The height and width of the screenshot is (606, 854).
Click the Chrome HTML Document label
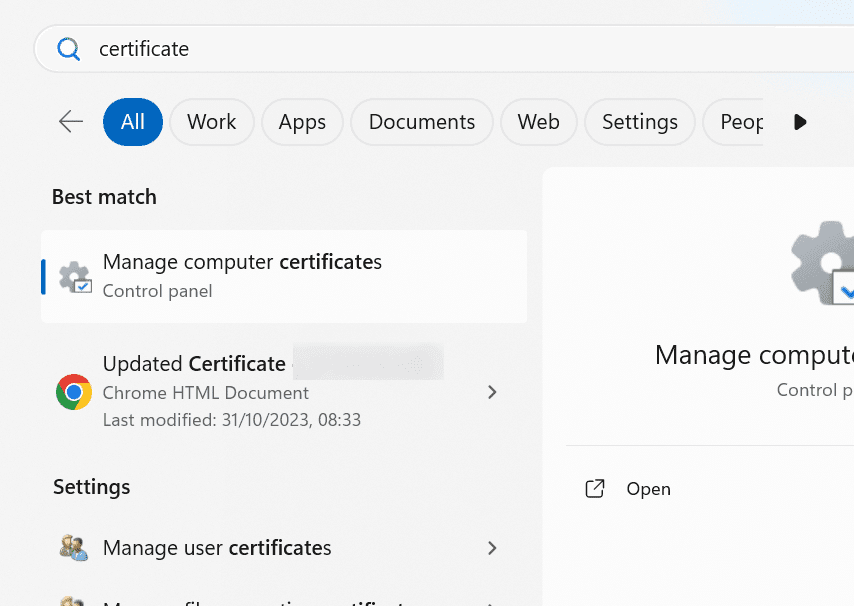click(x=206, y=393)
